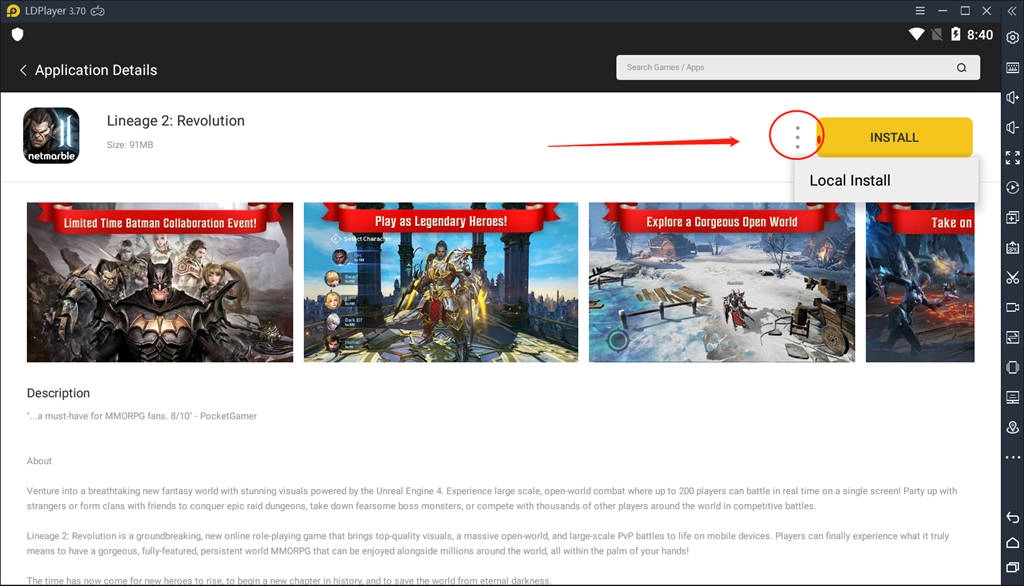This screenshot has height=586, width=1024.
Task: Click the LDPlayer logo in title bar
Action: 13,11
